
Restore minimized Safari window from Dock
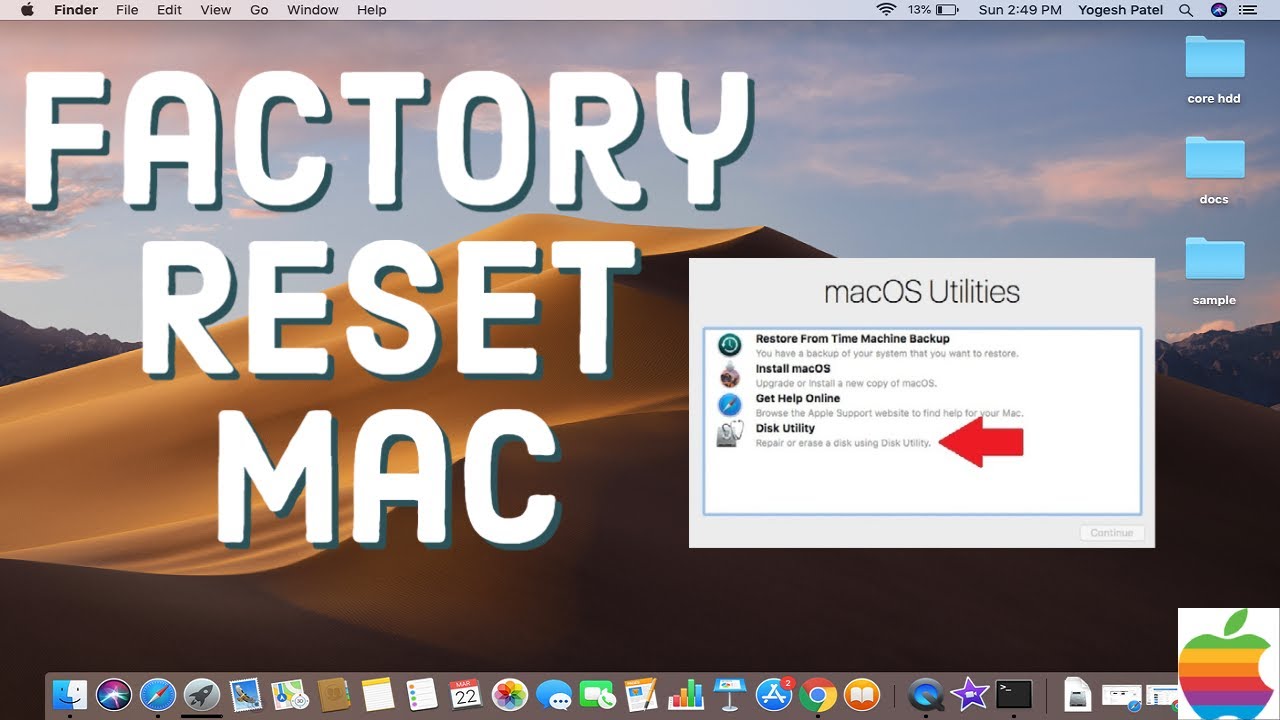1122,694
